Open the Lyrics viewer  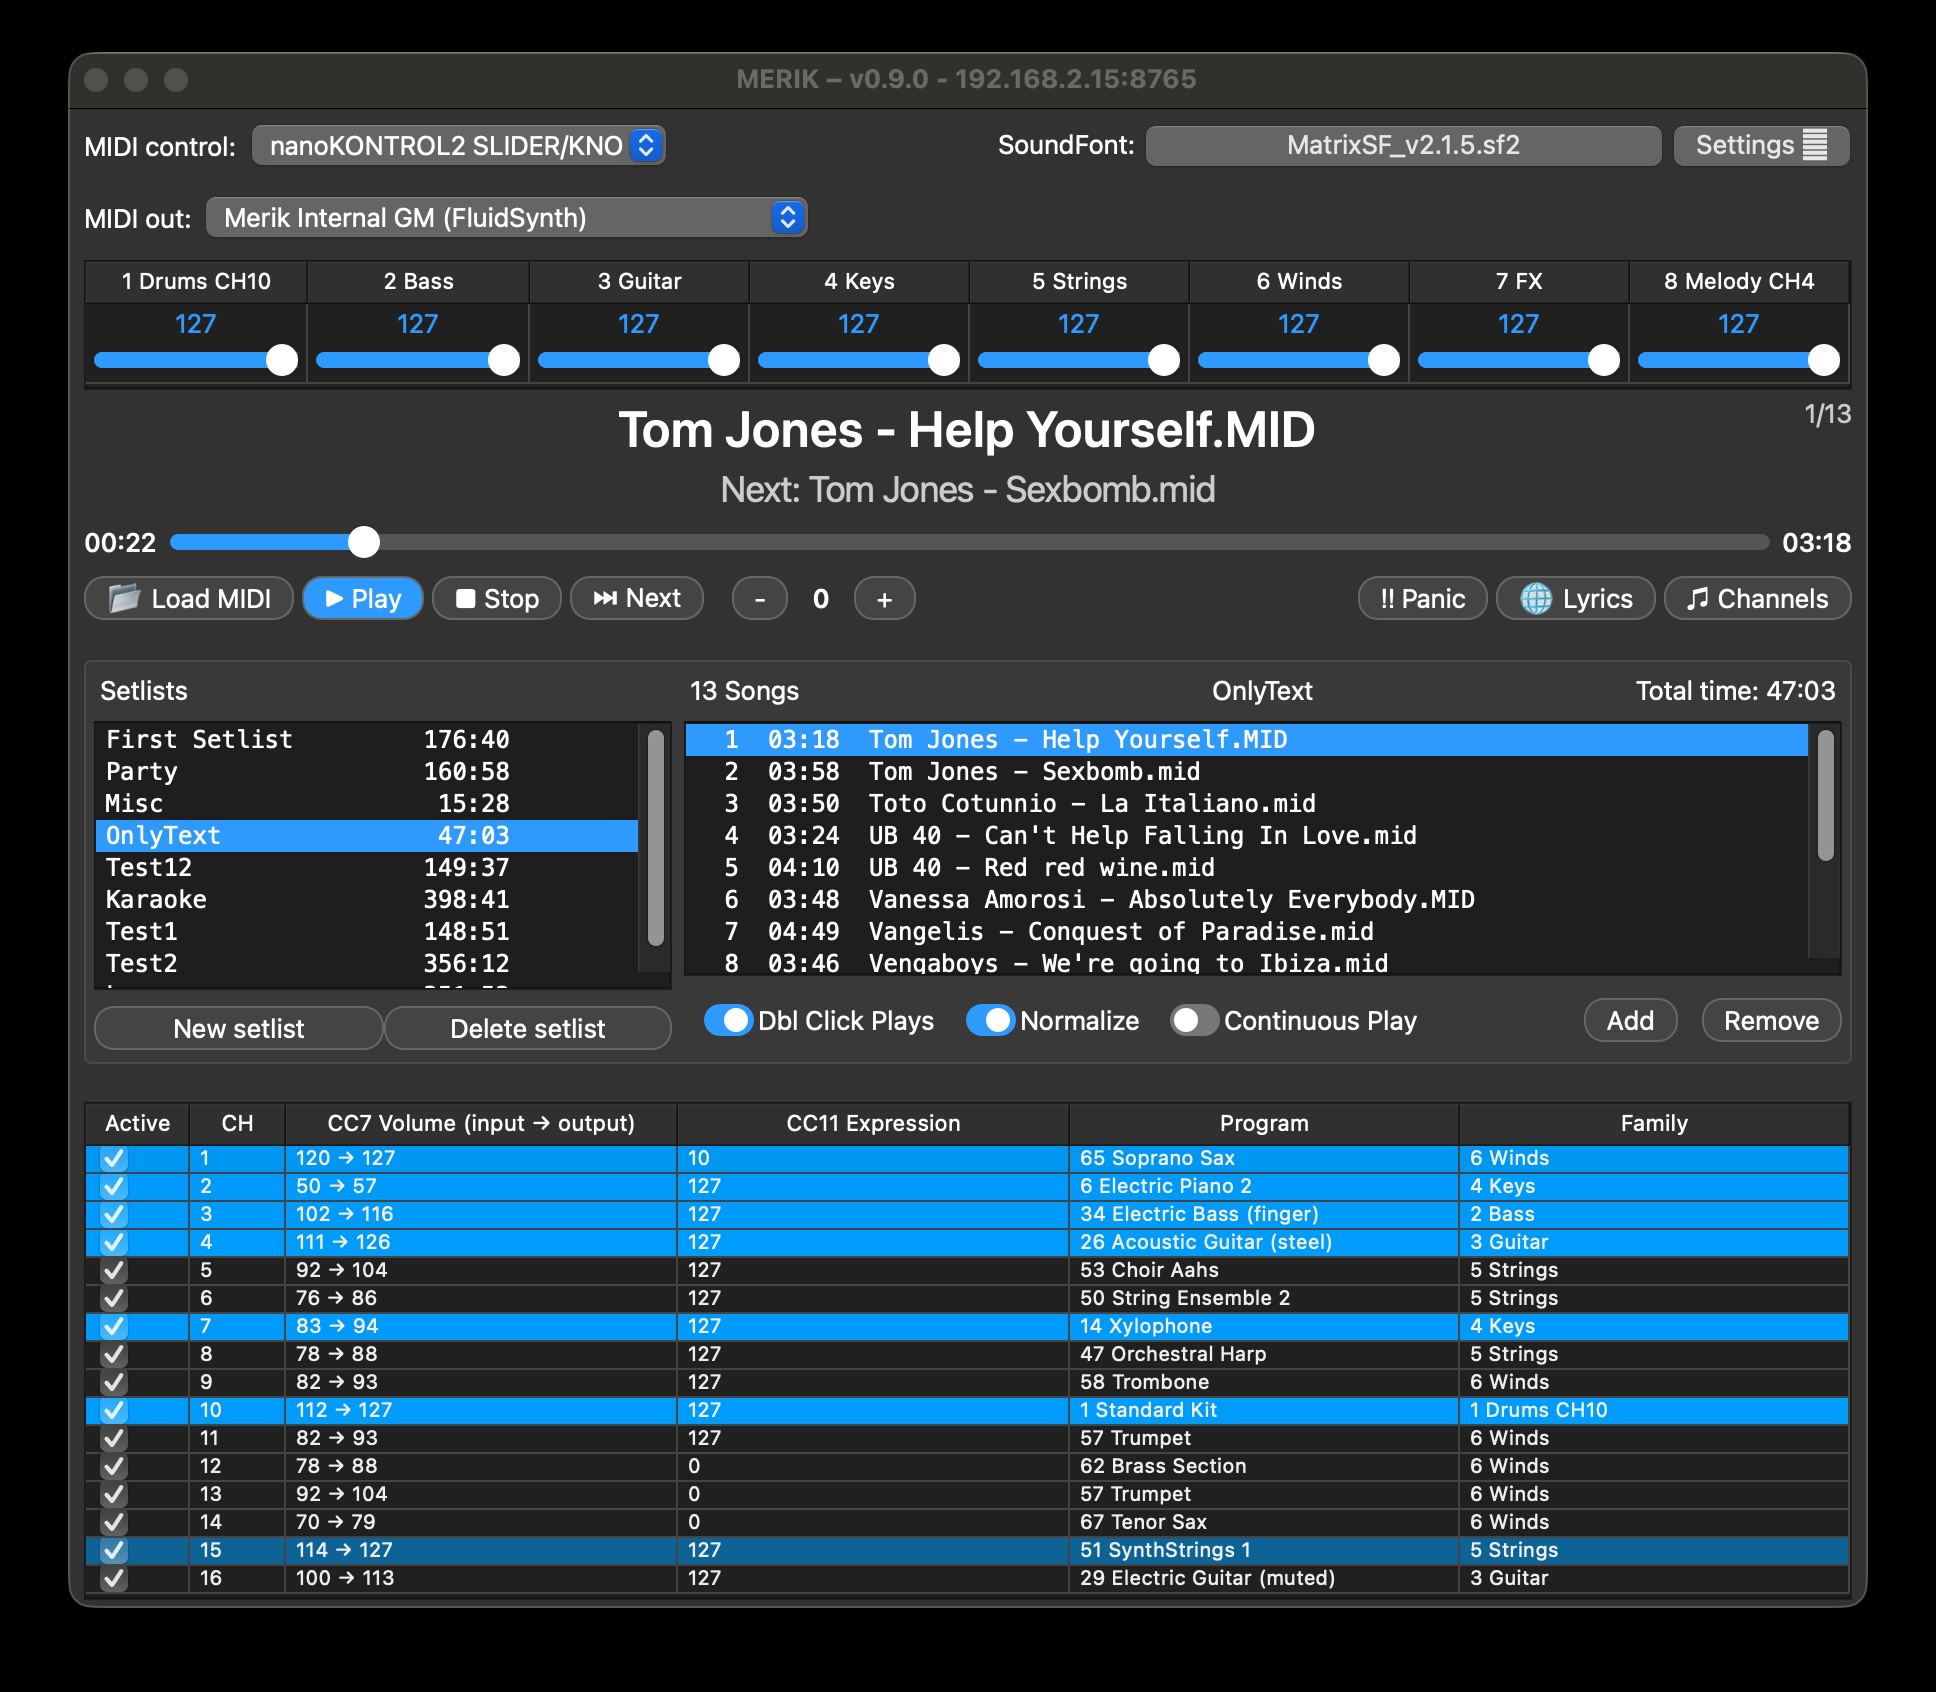tap(1575, 598)
